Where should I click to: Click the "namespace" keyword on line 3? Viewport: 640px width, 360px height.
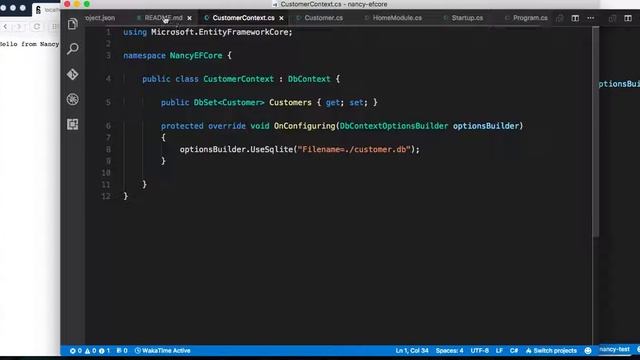click(144, 56)
